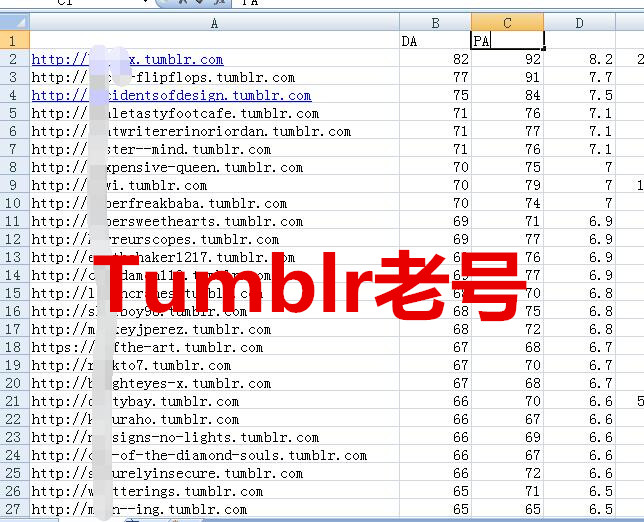
Task: Select column B header
Action: tap(435, 23)
